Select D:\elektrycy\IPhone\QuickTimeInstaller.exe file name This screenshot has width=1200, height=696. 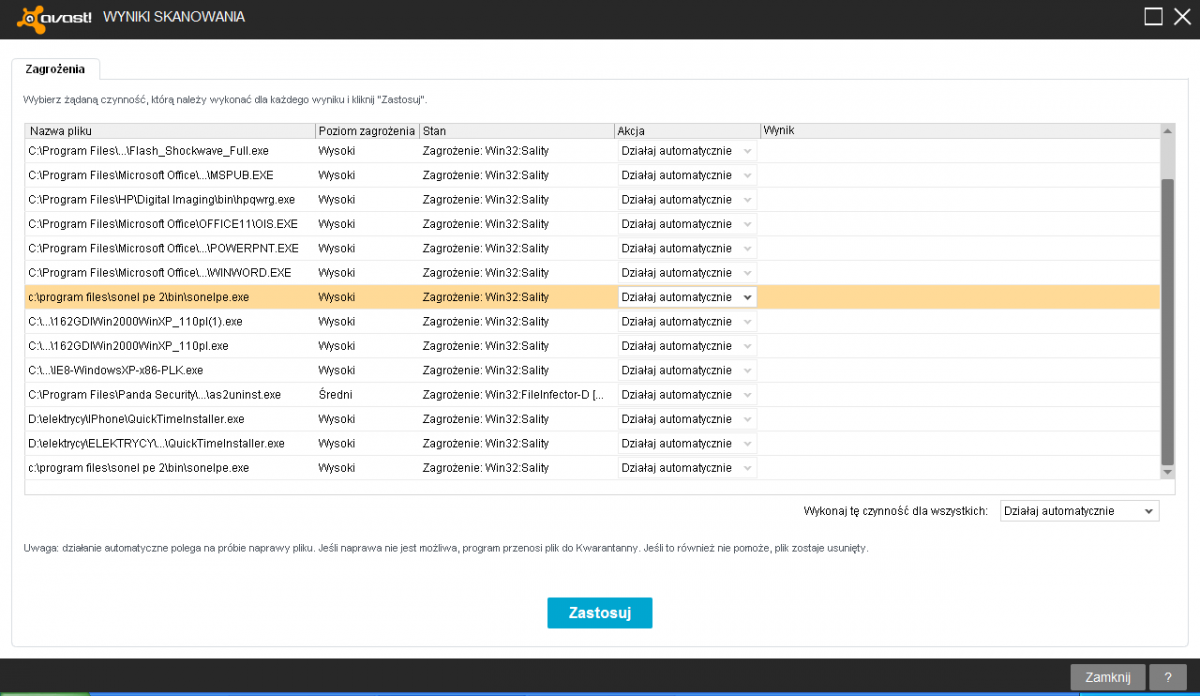point(136,419)
